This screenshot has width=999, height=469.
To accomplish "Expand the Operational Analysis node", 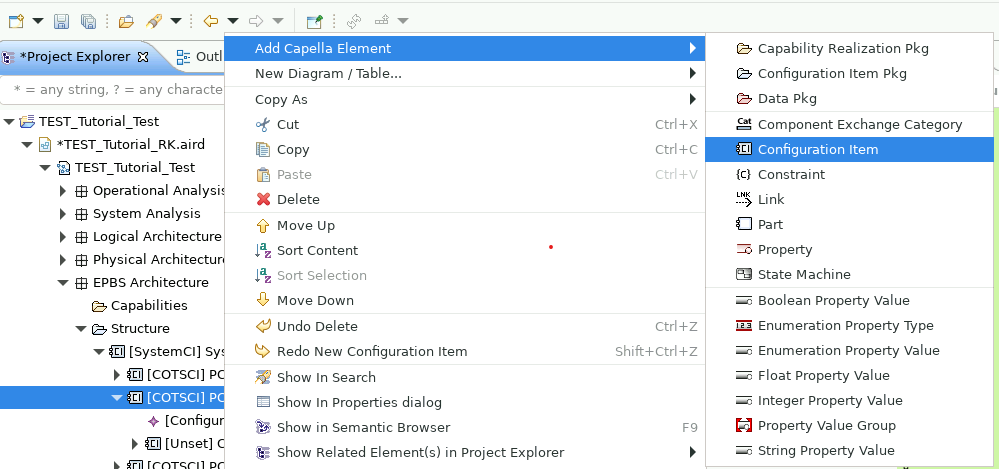I will click(62, 191).
